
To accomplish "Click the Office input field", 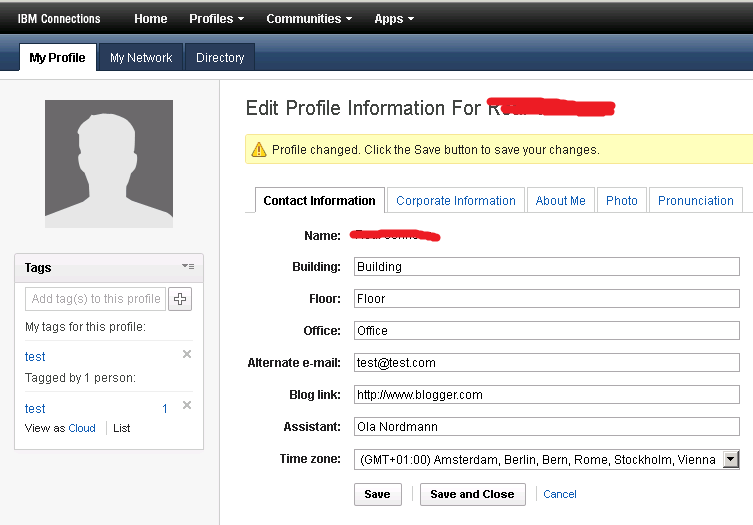I will tap(547, 330).
